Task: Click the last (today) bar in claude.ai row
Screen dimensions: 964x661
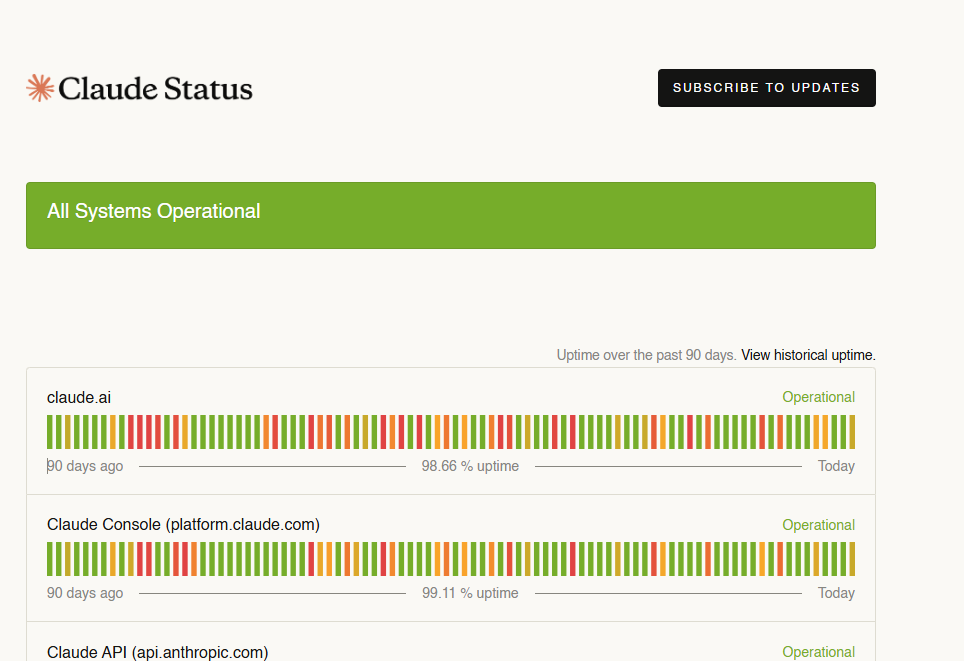Action: pyautogui.click(x=852, y=432)
